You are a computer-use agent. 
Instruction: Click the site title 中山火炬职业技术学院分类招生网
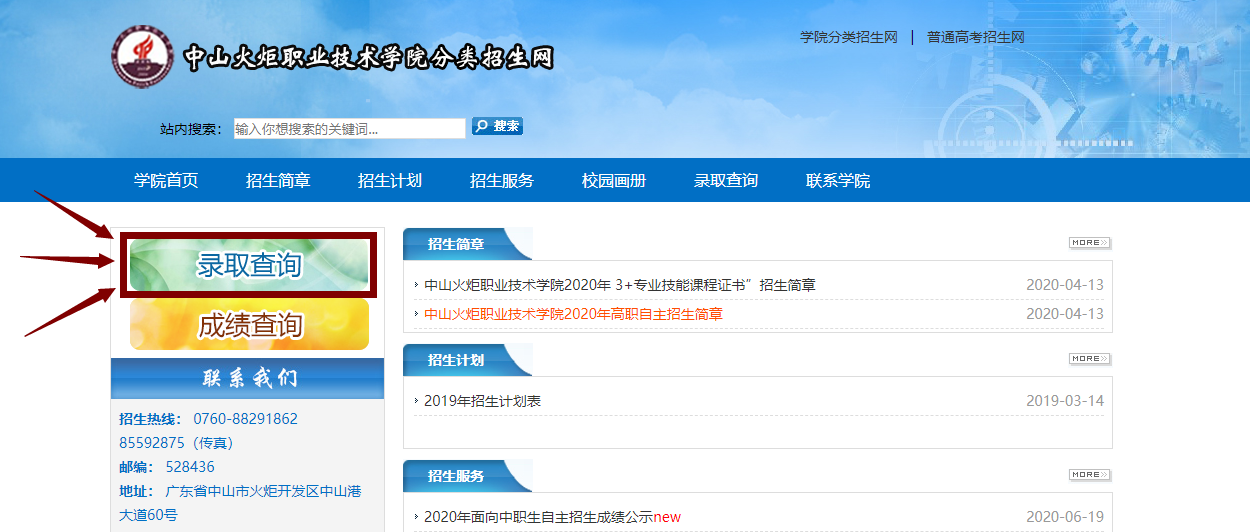pos(368,57)
